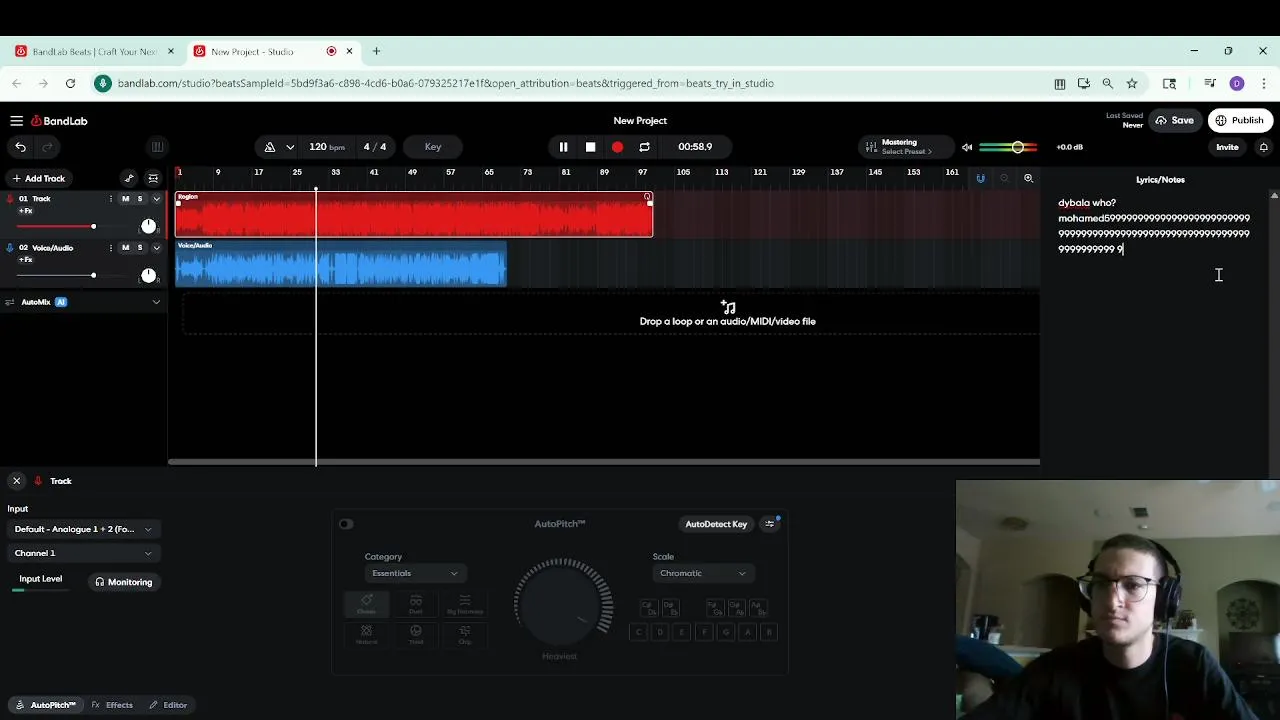Change the 4/4 time signature

[374, 147]
